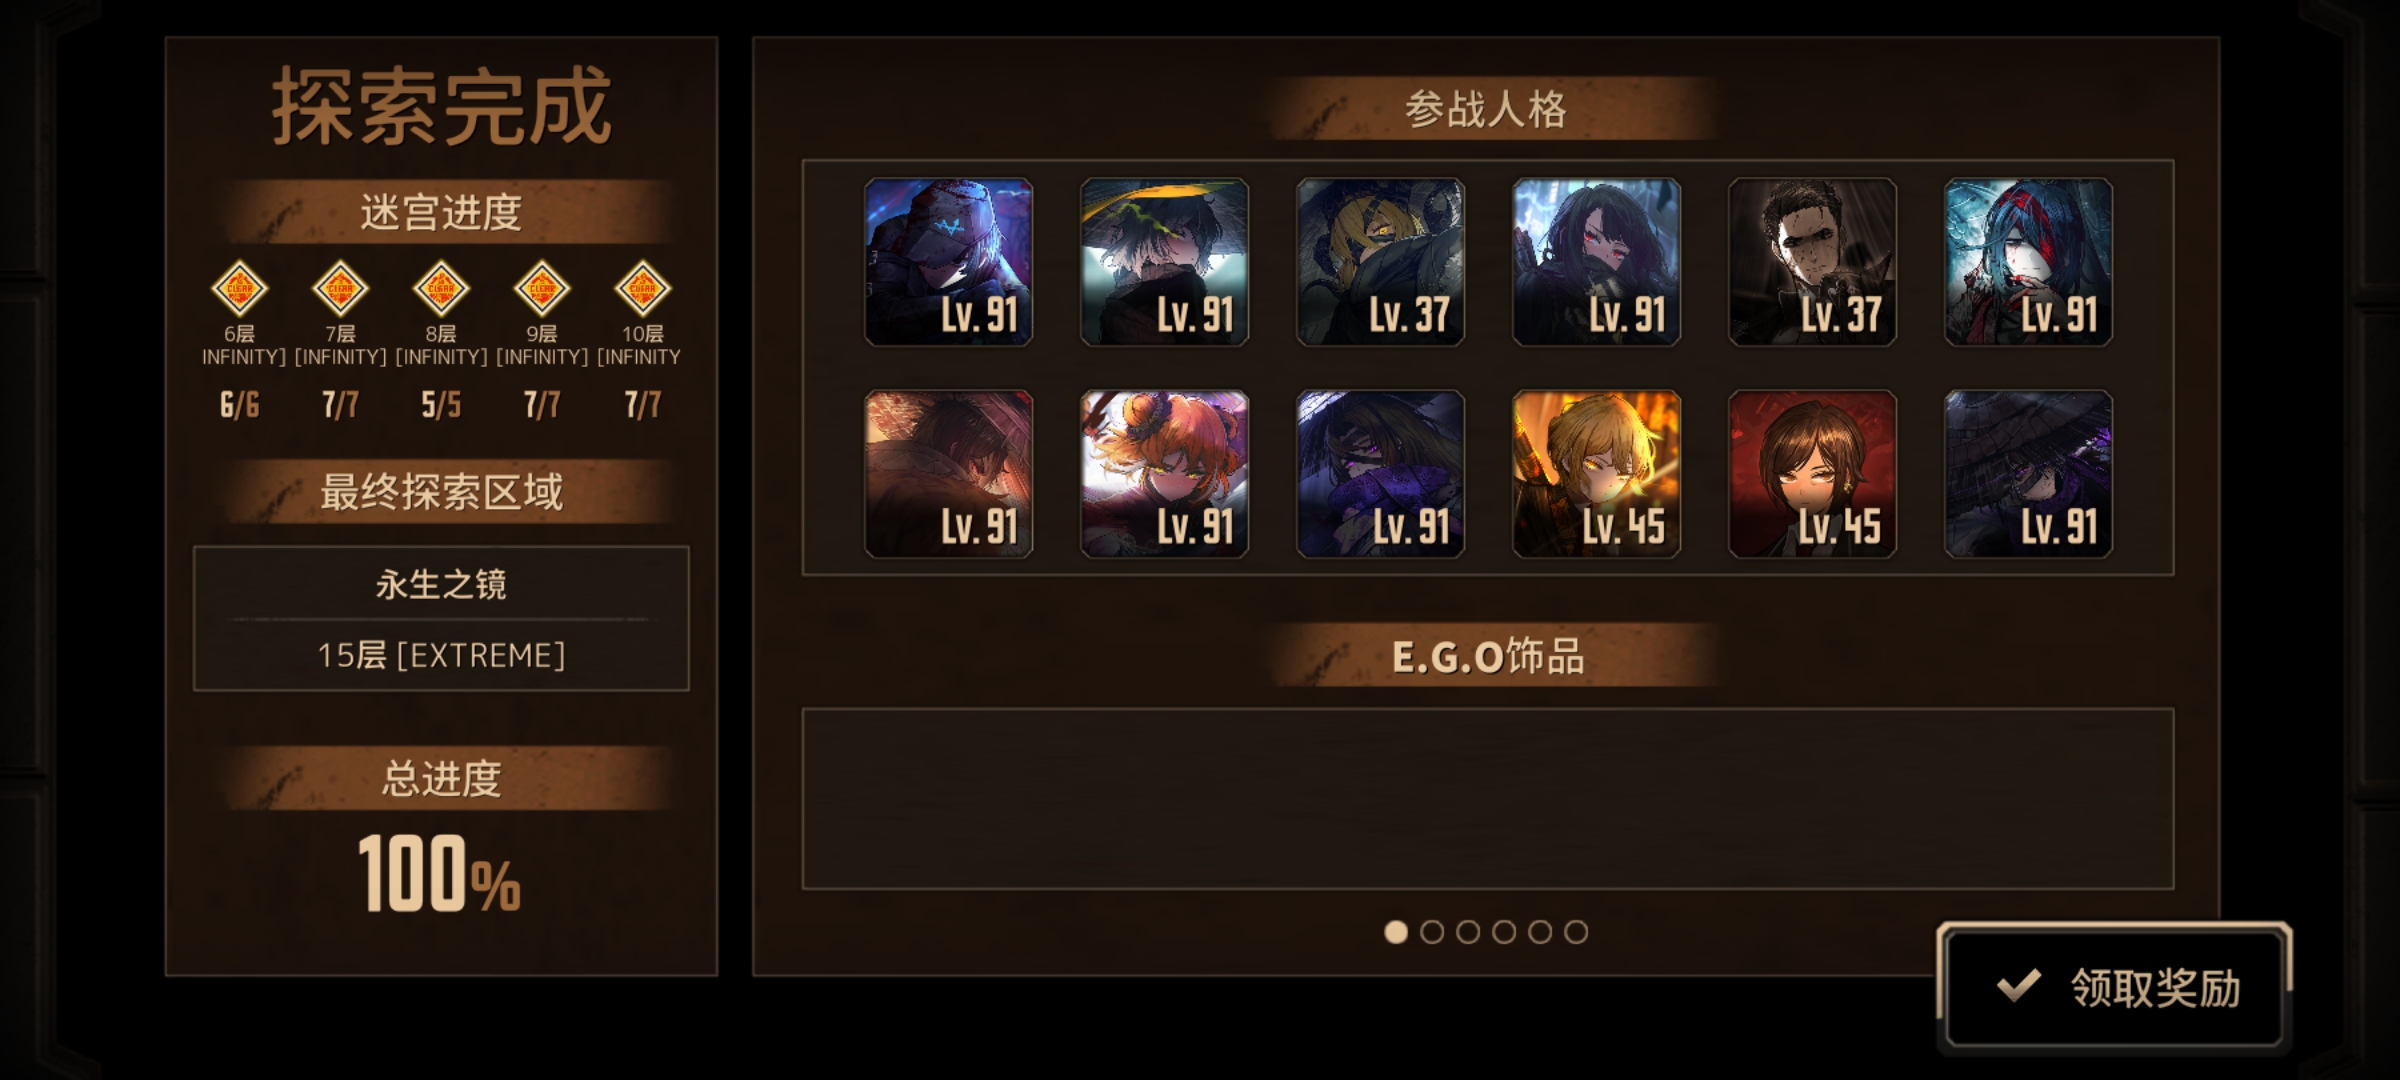Screen dimensions: 2400x1080
Task: Click the 10层 floor clear badge
Action: click(x=642, y=289)
